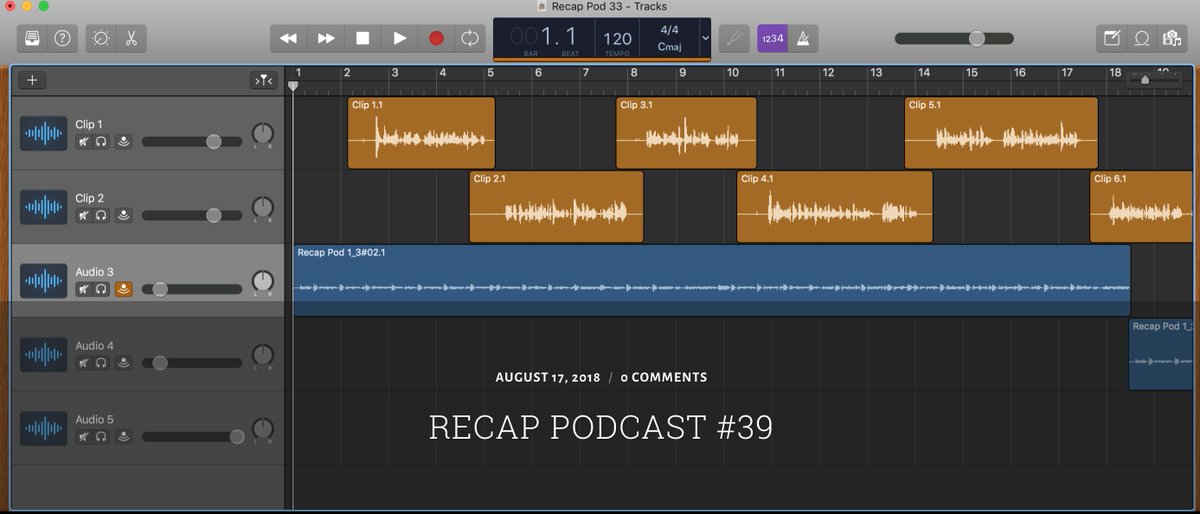The width and height of the screenshot is (1200, 514).
Task: Click the Clip 1 track volume slider
Action: point(192,142)
